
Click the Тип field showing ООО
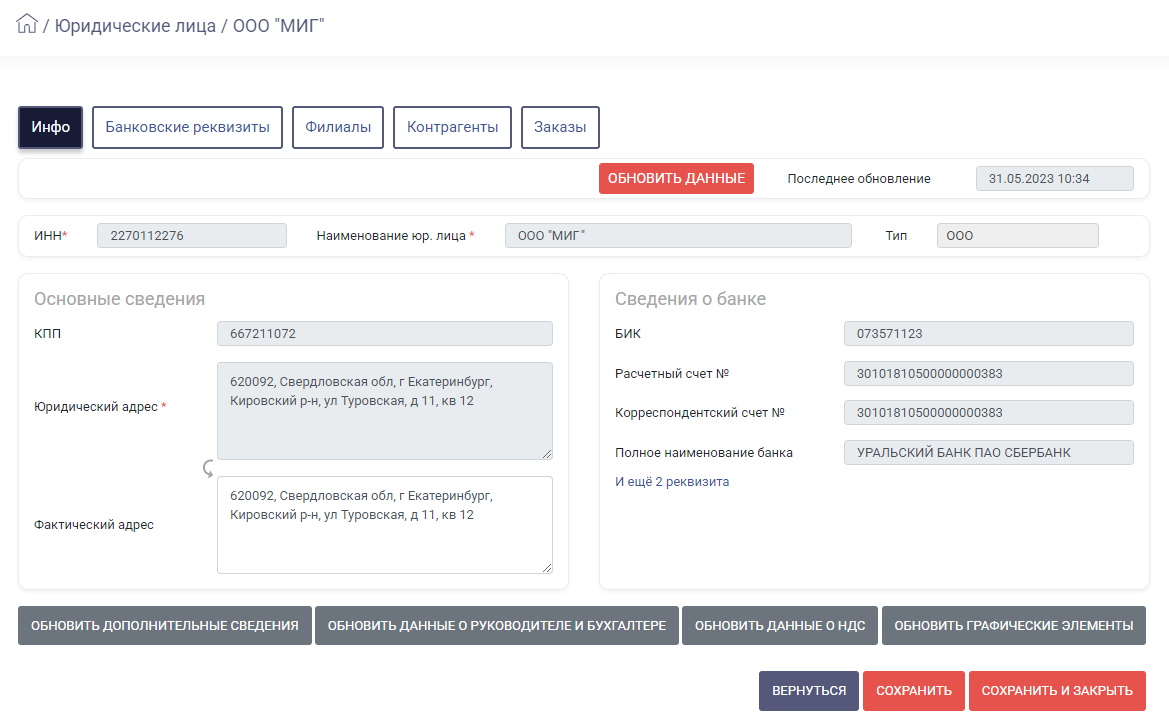(1017, 236)
